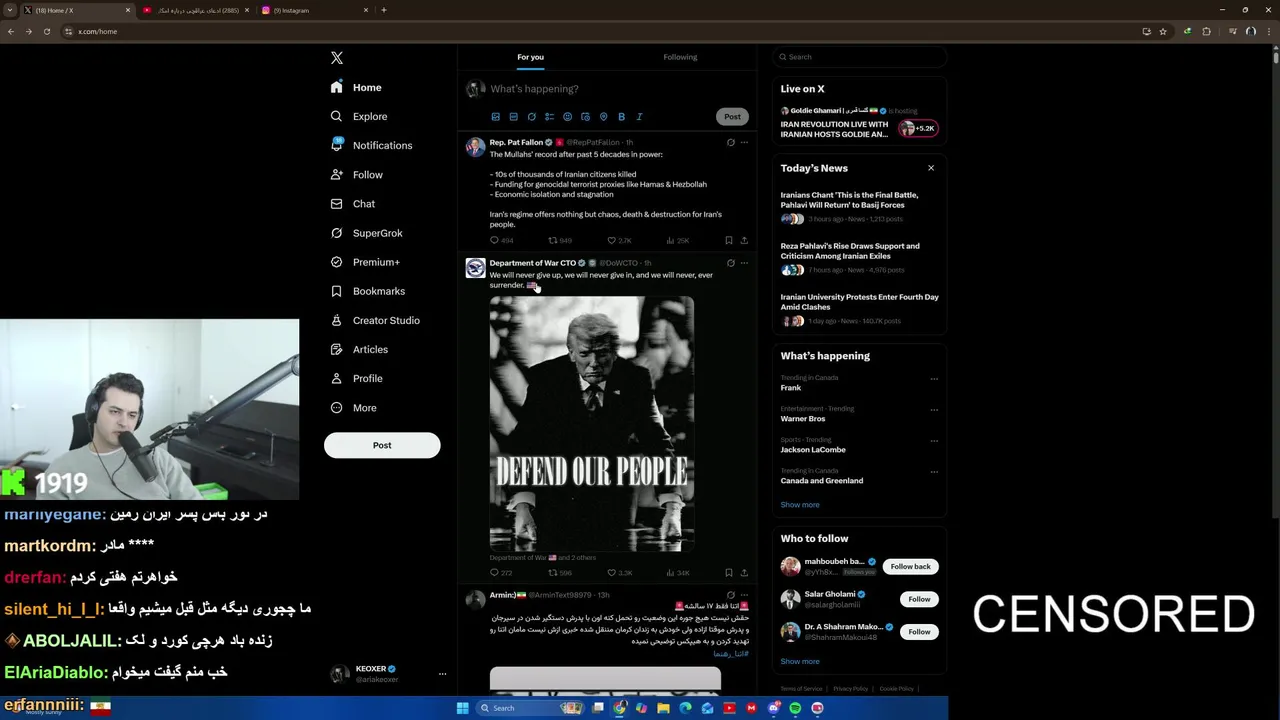Open Spotify from the taskbar

[795, 708]
